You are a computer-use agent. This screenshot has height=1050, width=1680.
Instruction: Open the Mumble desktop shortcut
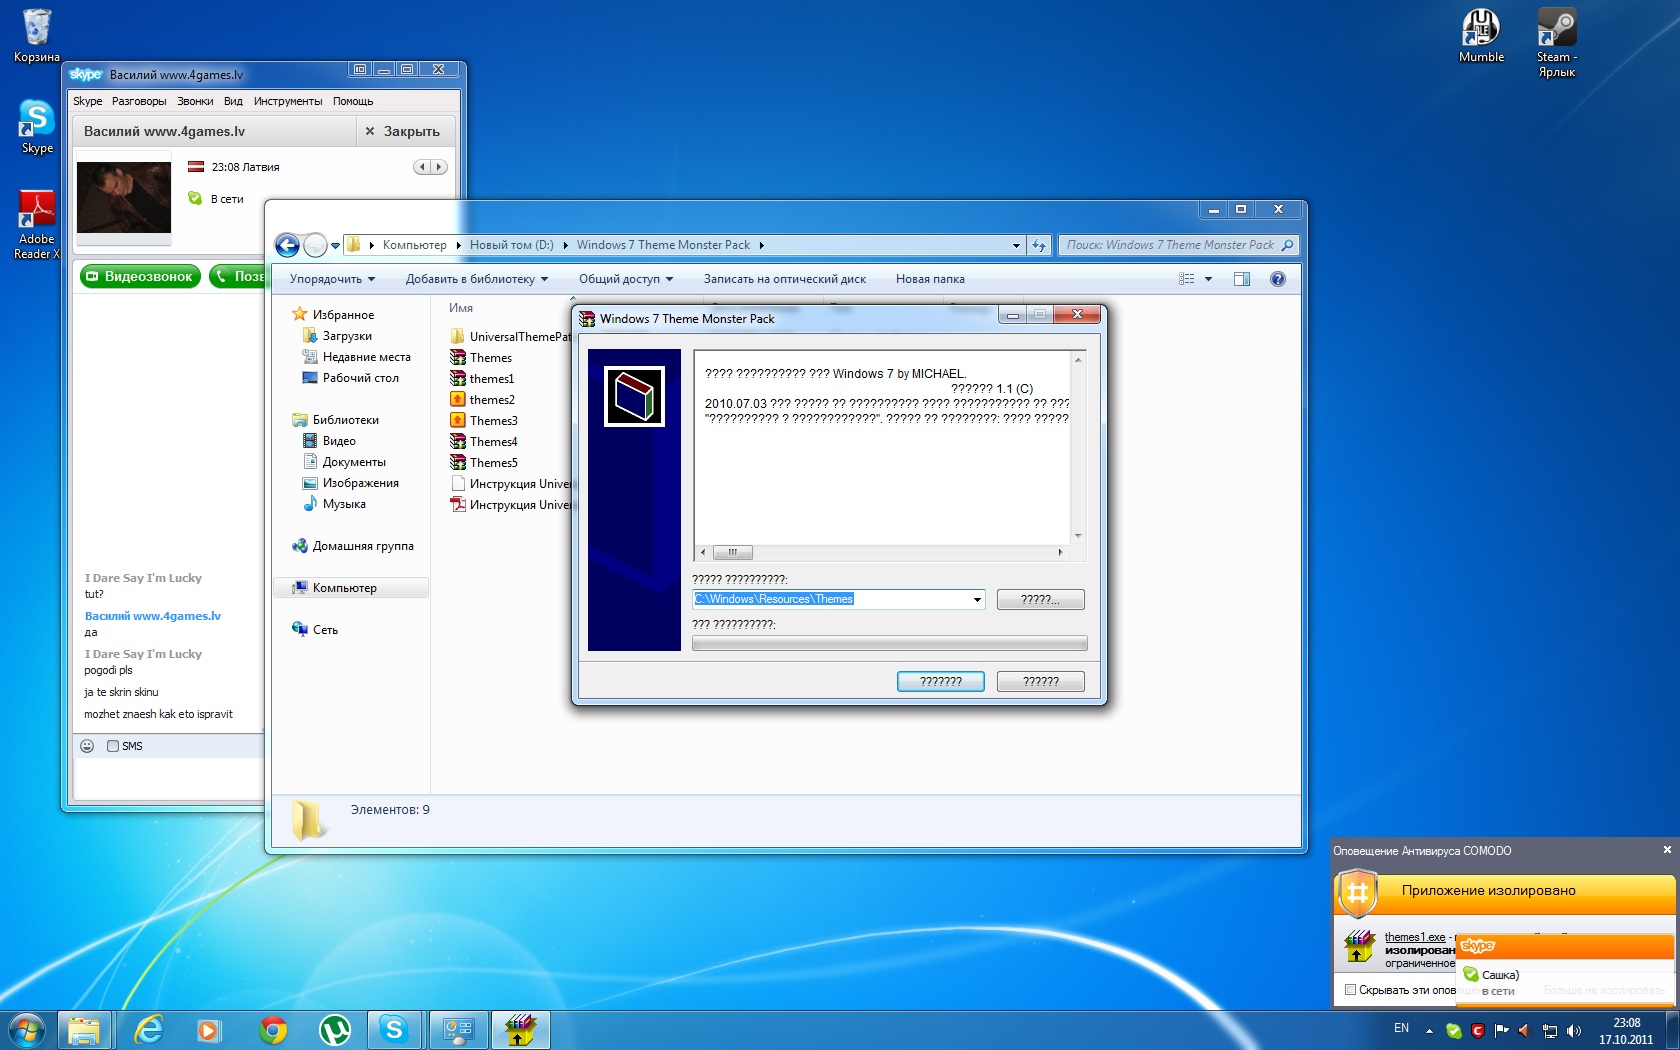(1481, 36)
